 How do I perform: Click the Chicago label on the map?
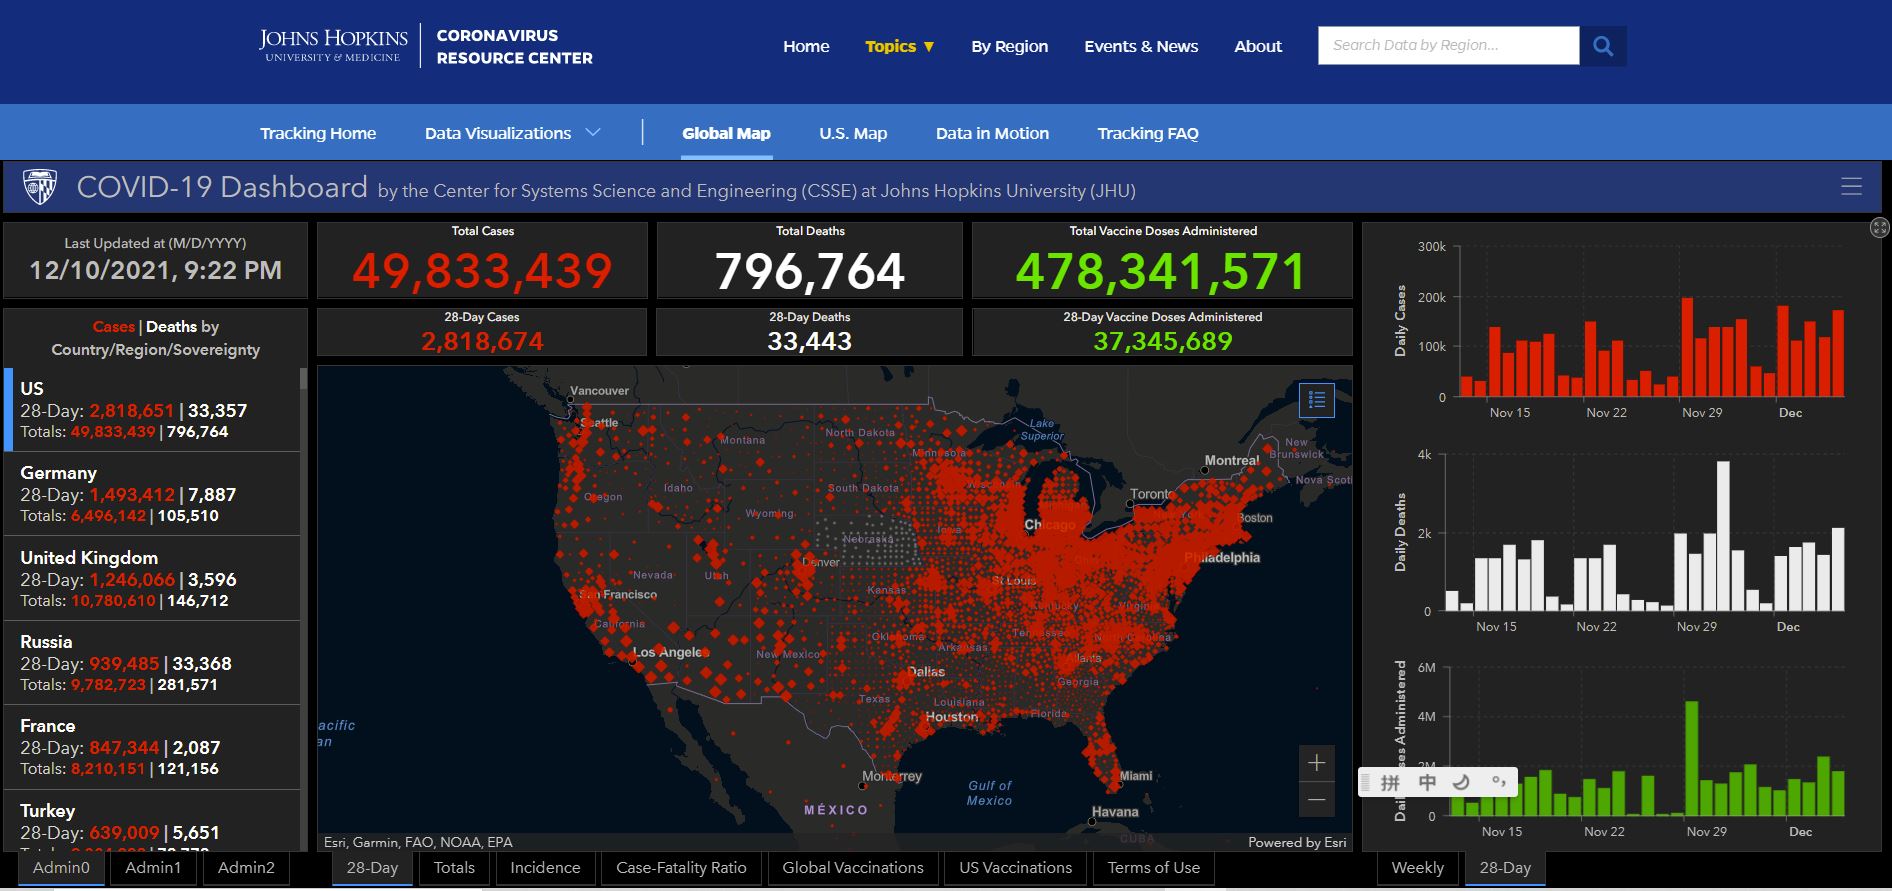1049,524
